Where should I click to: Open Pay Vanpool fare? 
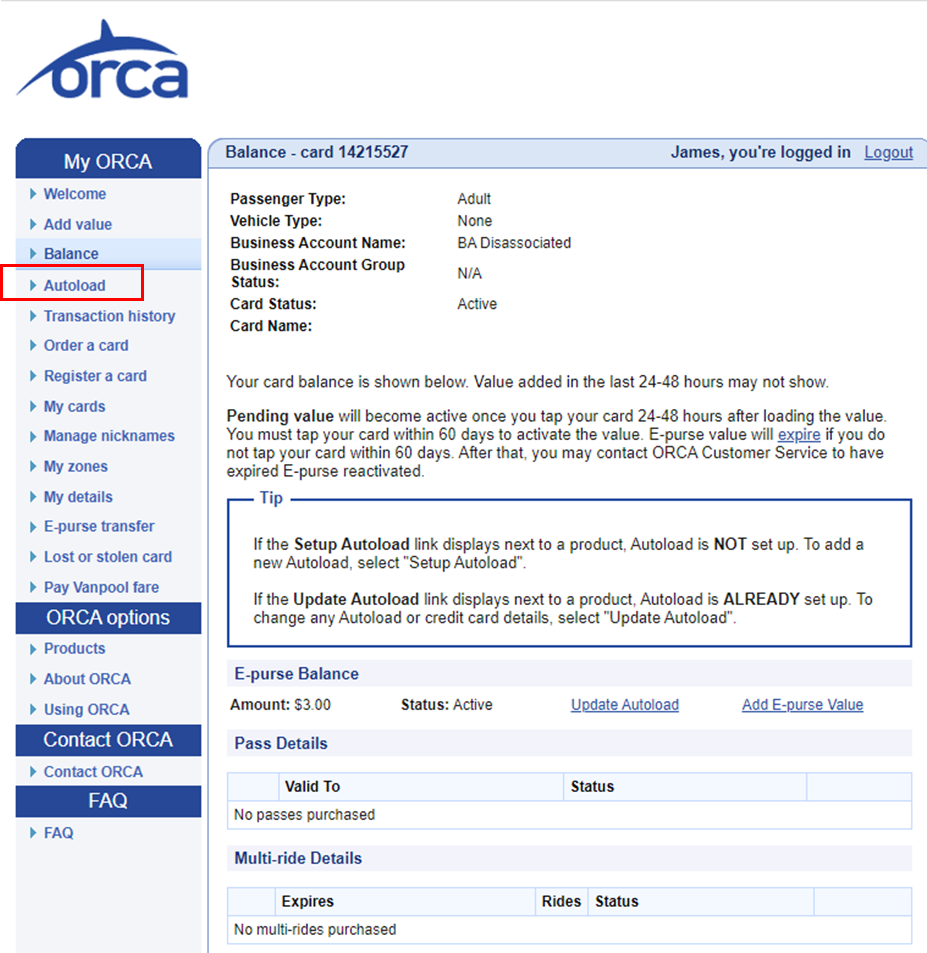pos(102,587)
